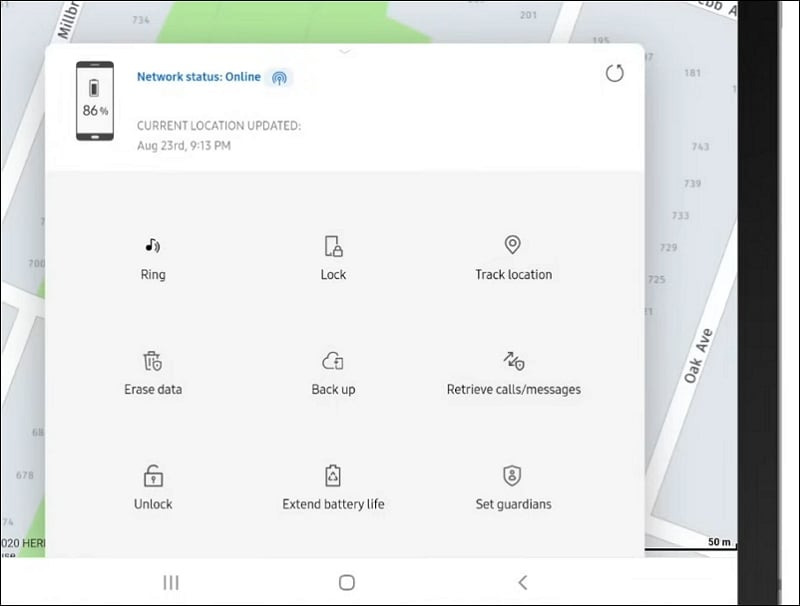Select the Track location pin icon
Image resolution: width=800 pixels, height=606 pixels.
pyautogui.click(x=512, y=244)
